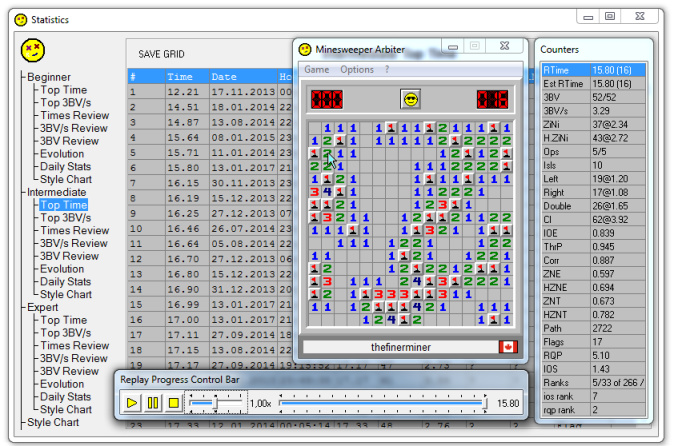The height and width of the screenshot is (446, 674).
Task: Click the play button in replay control bar
Action: coord(132,403)
